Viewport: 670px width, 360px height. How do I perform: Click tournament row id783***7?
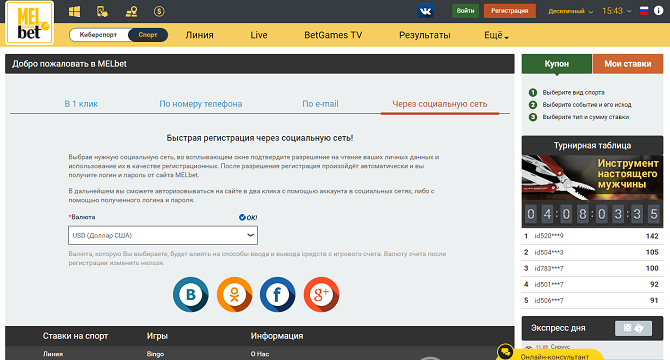point(592,268)
